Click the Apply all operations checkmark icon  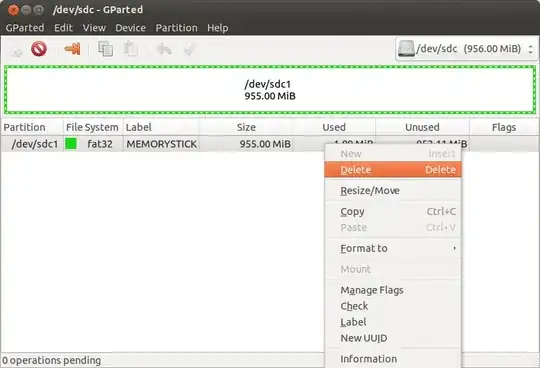(x=189, y=49)
